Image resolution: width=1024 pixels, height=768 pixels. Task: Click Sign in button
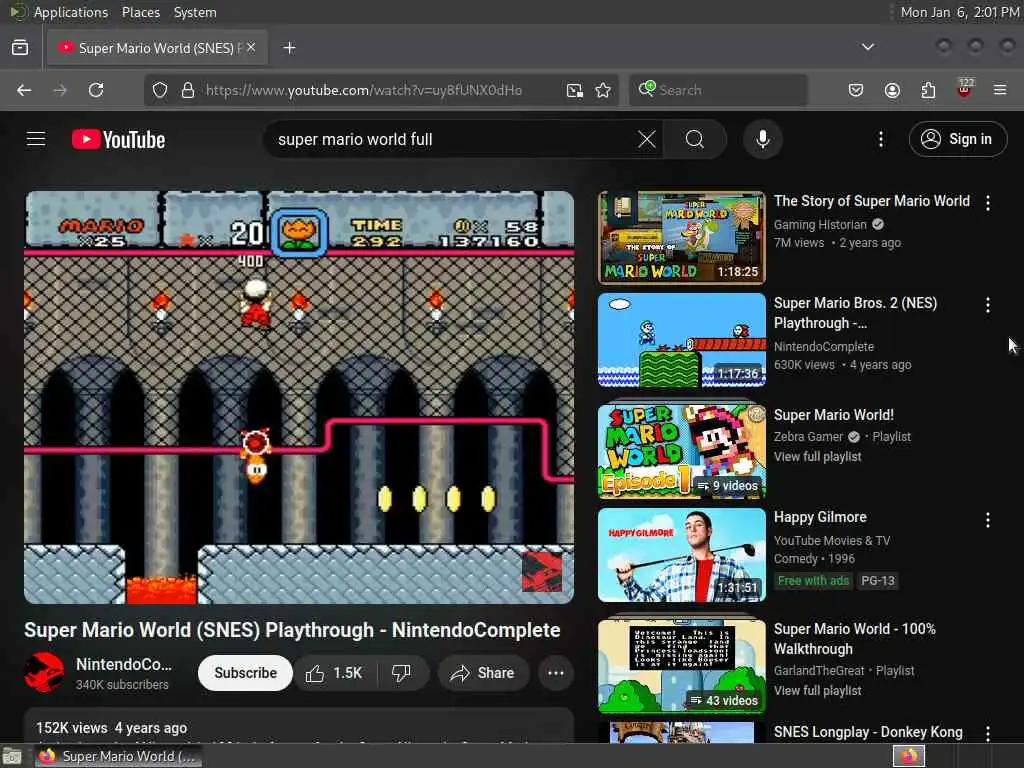[957, 139]
